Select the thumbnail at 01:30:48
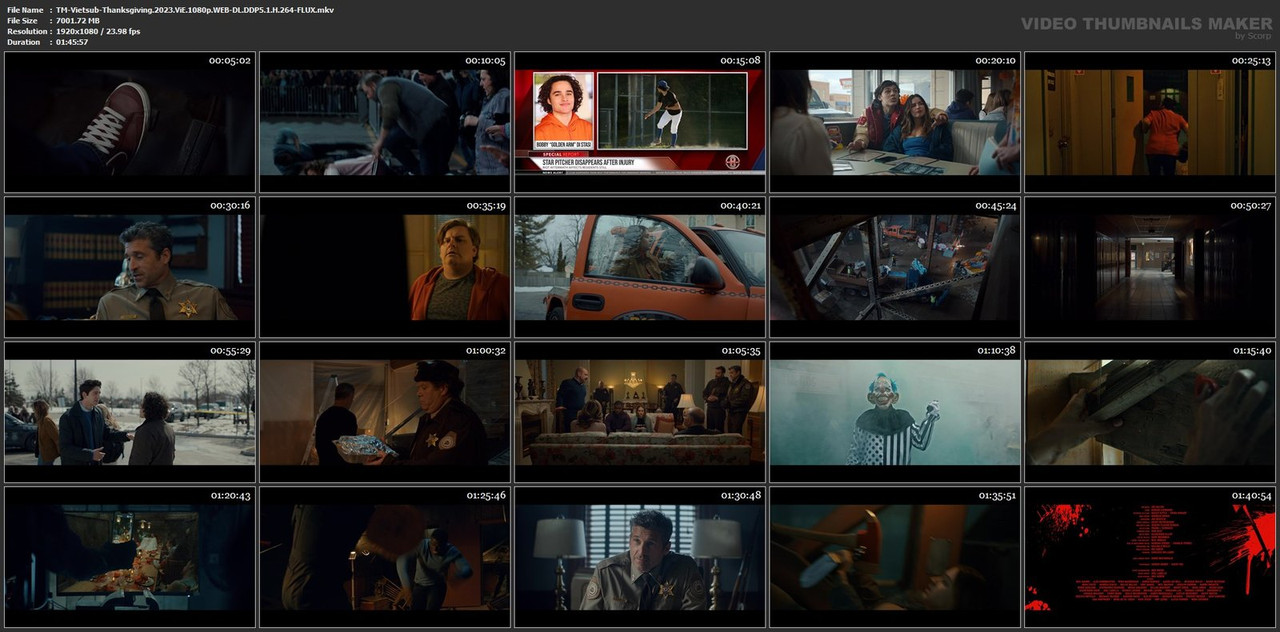 (x=640, y=557)
